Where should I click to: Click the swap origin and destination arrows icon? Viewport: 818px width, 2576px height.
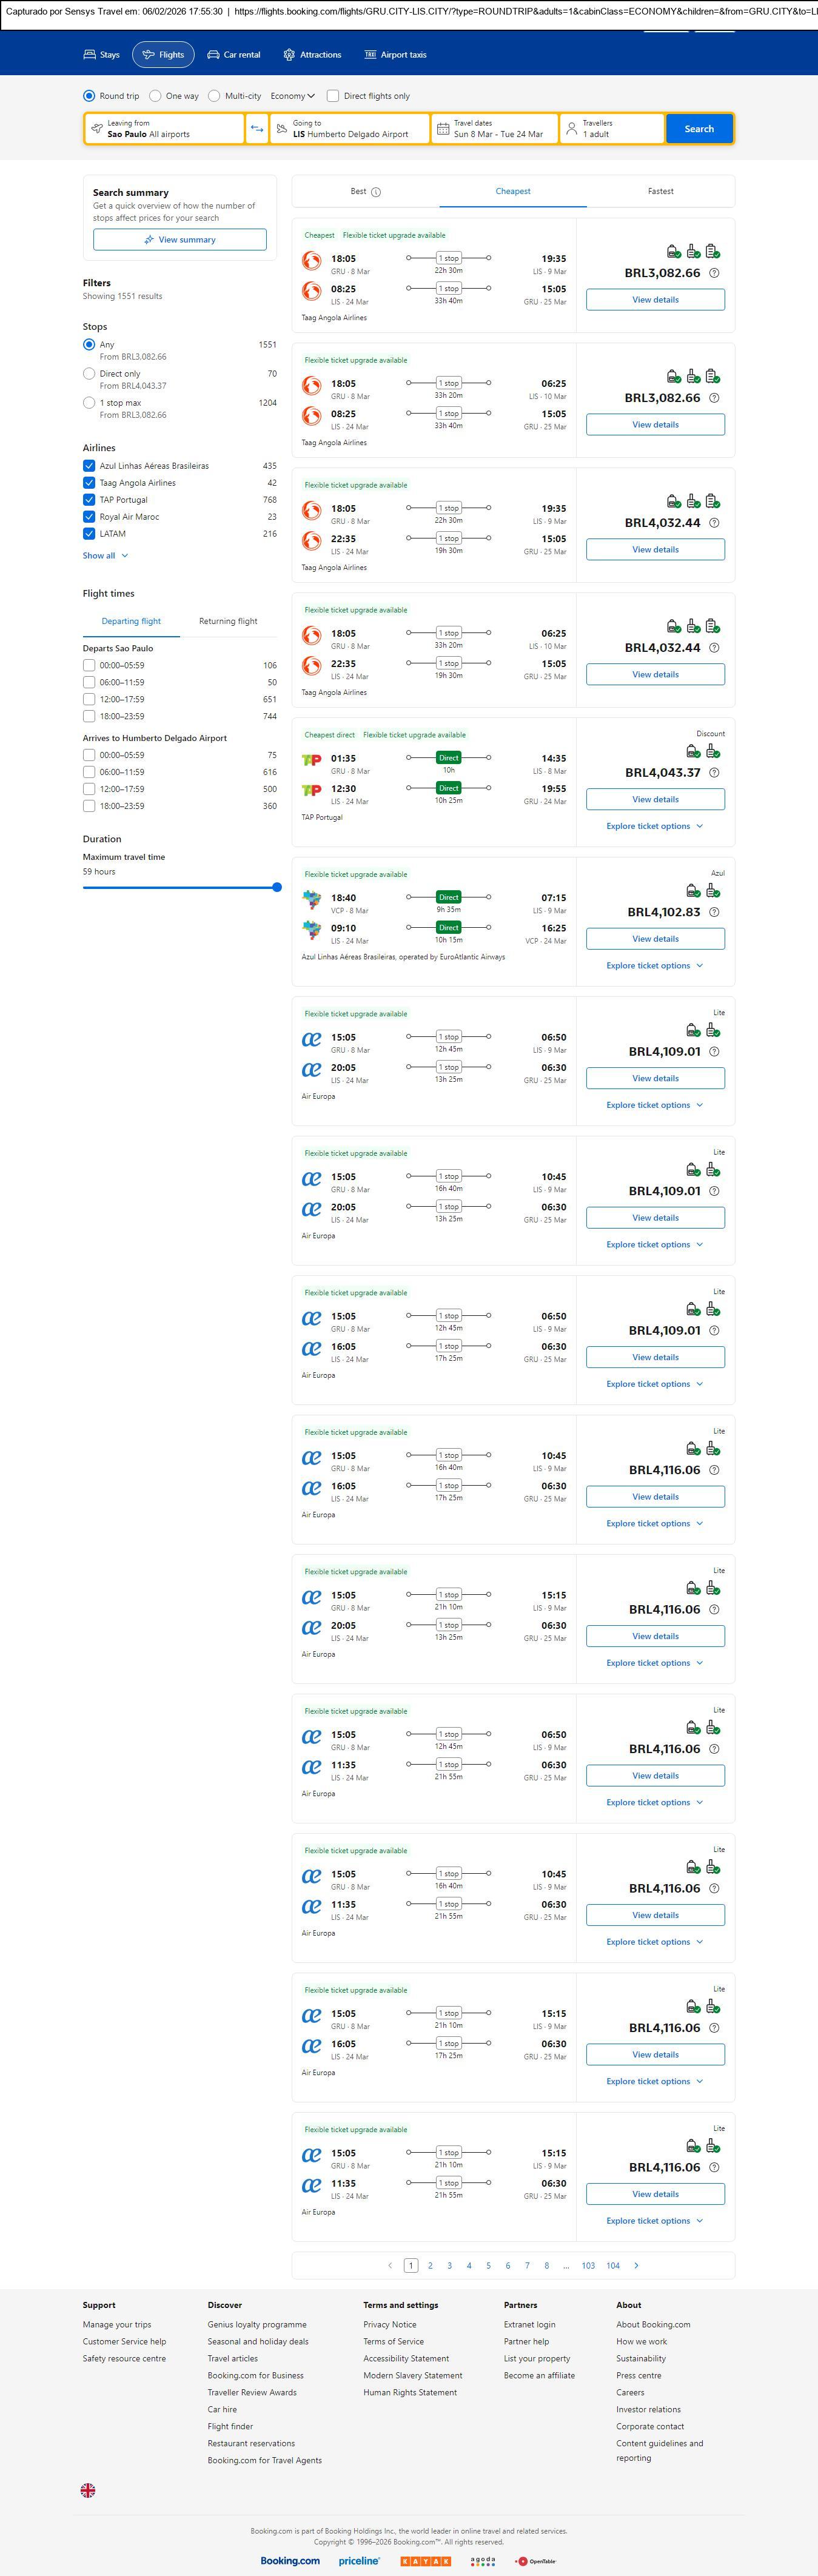click(x=257, y=129)
